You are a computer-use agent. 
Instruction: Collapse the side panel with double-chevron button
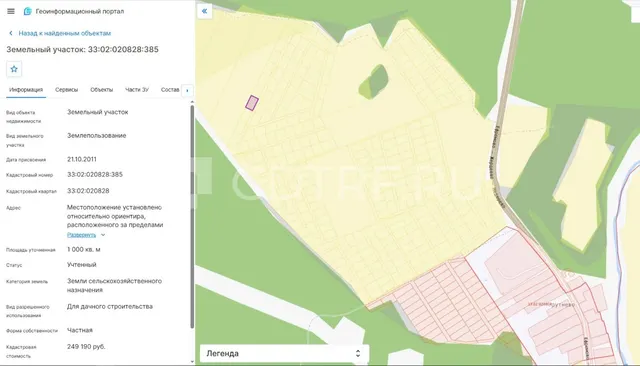(x=204, y=11)
